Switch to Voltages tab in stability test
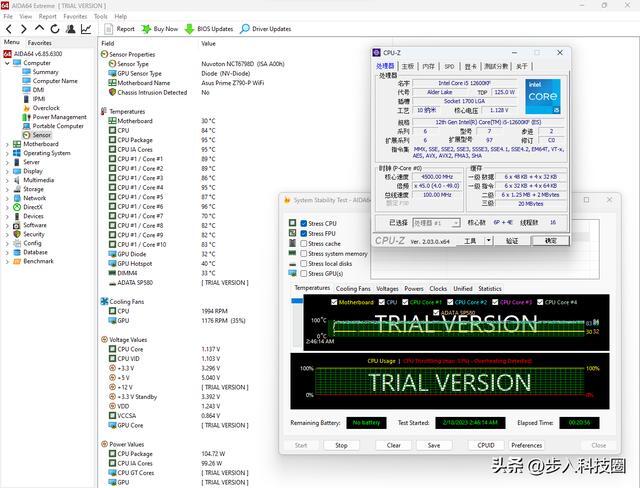Image resolution: width=640 pixels, height=488 pixels. [x=387, y=288]
